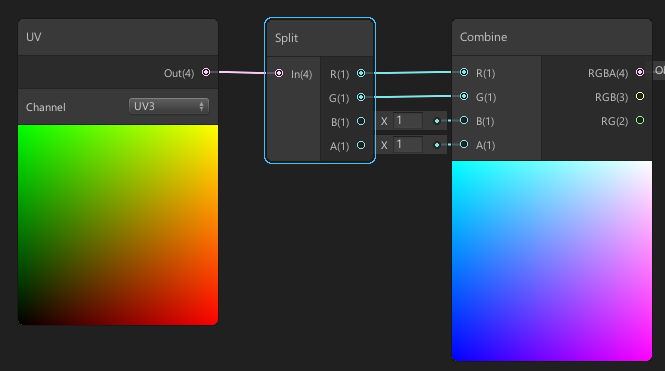Click the UV node Out(4) output port
Viewport: 665px width, 371px height.
206,72
